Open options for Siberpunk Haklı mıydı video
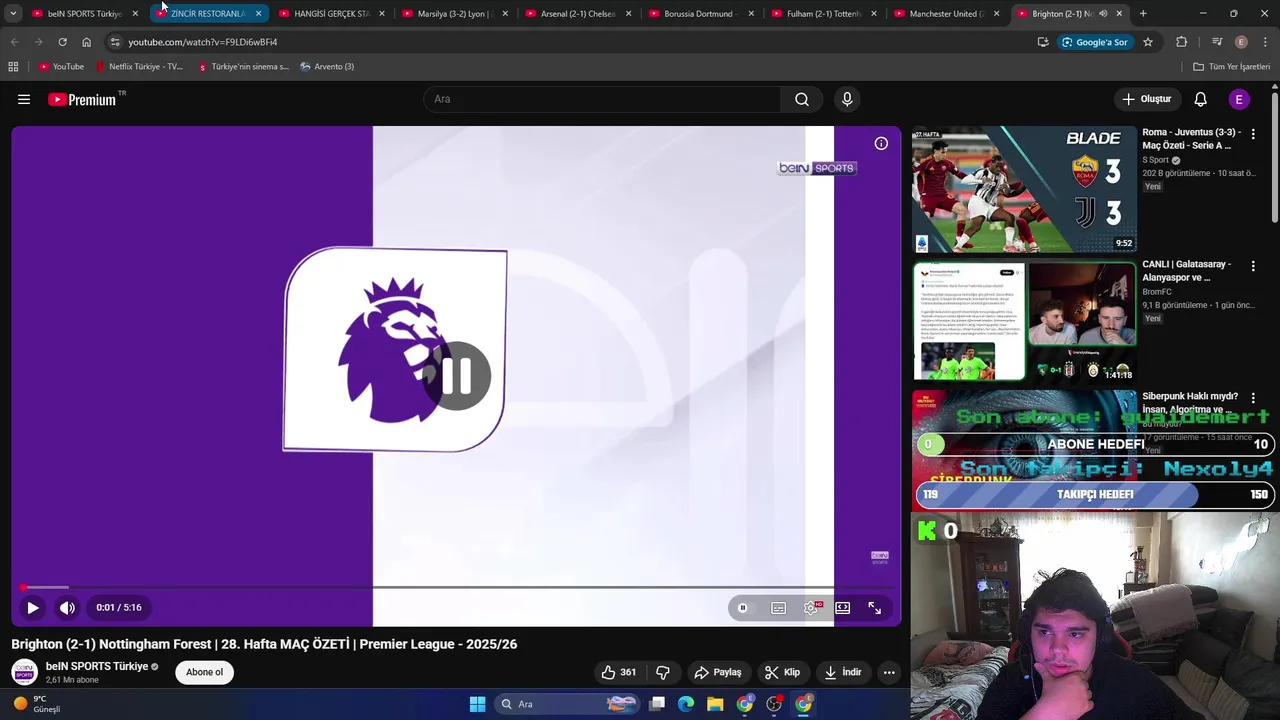This screenshot has height=720, width=1280. coord(1253,398)
